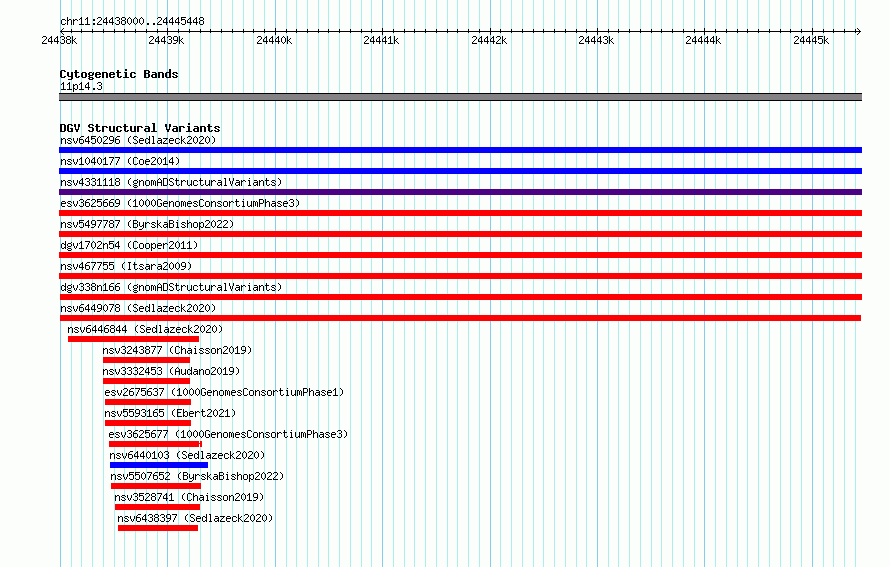Select the red bar under esv2675637
The image size is (890, 567).
[x=148, y=402]
